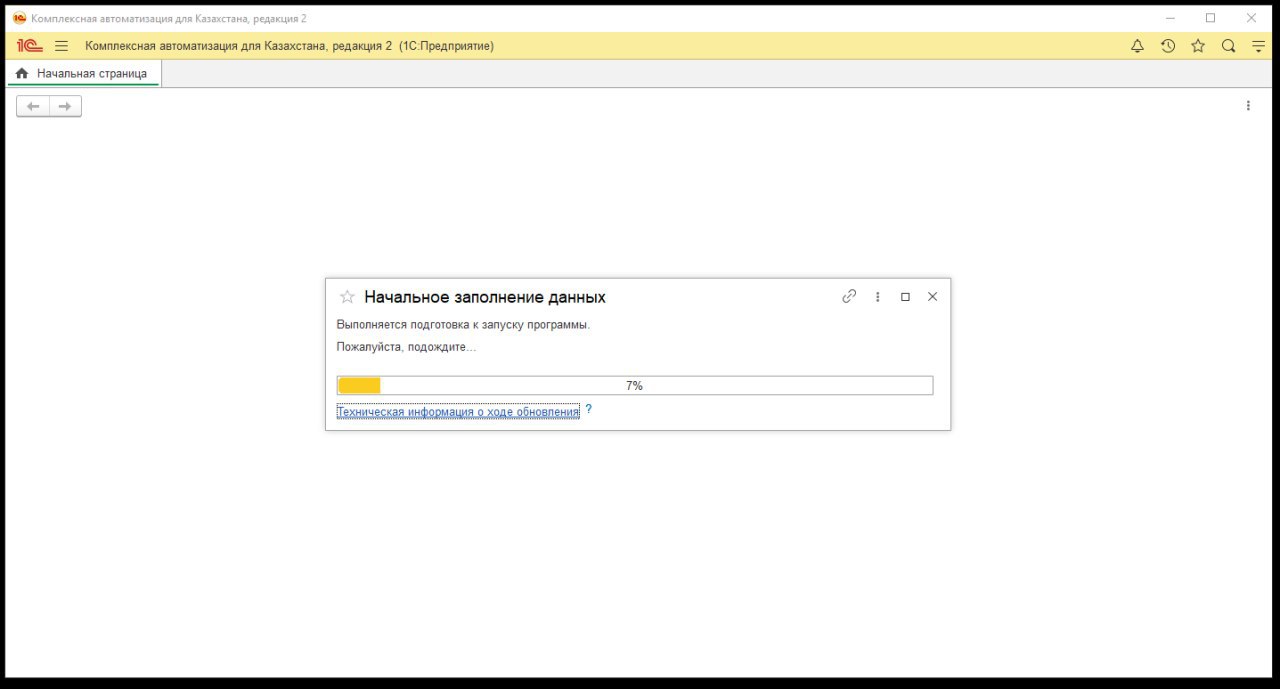Open the history clock icon
Screen dimensions: 1280x689
pos(1168,46)
